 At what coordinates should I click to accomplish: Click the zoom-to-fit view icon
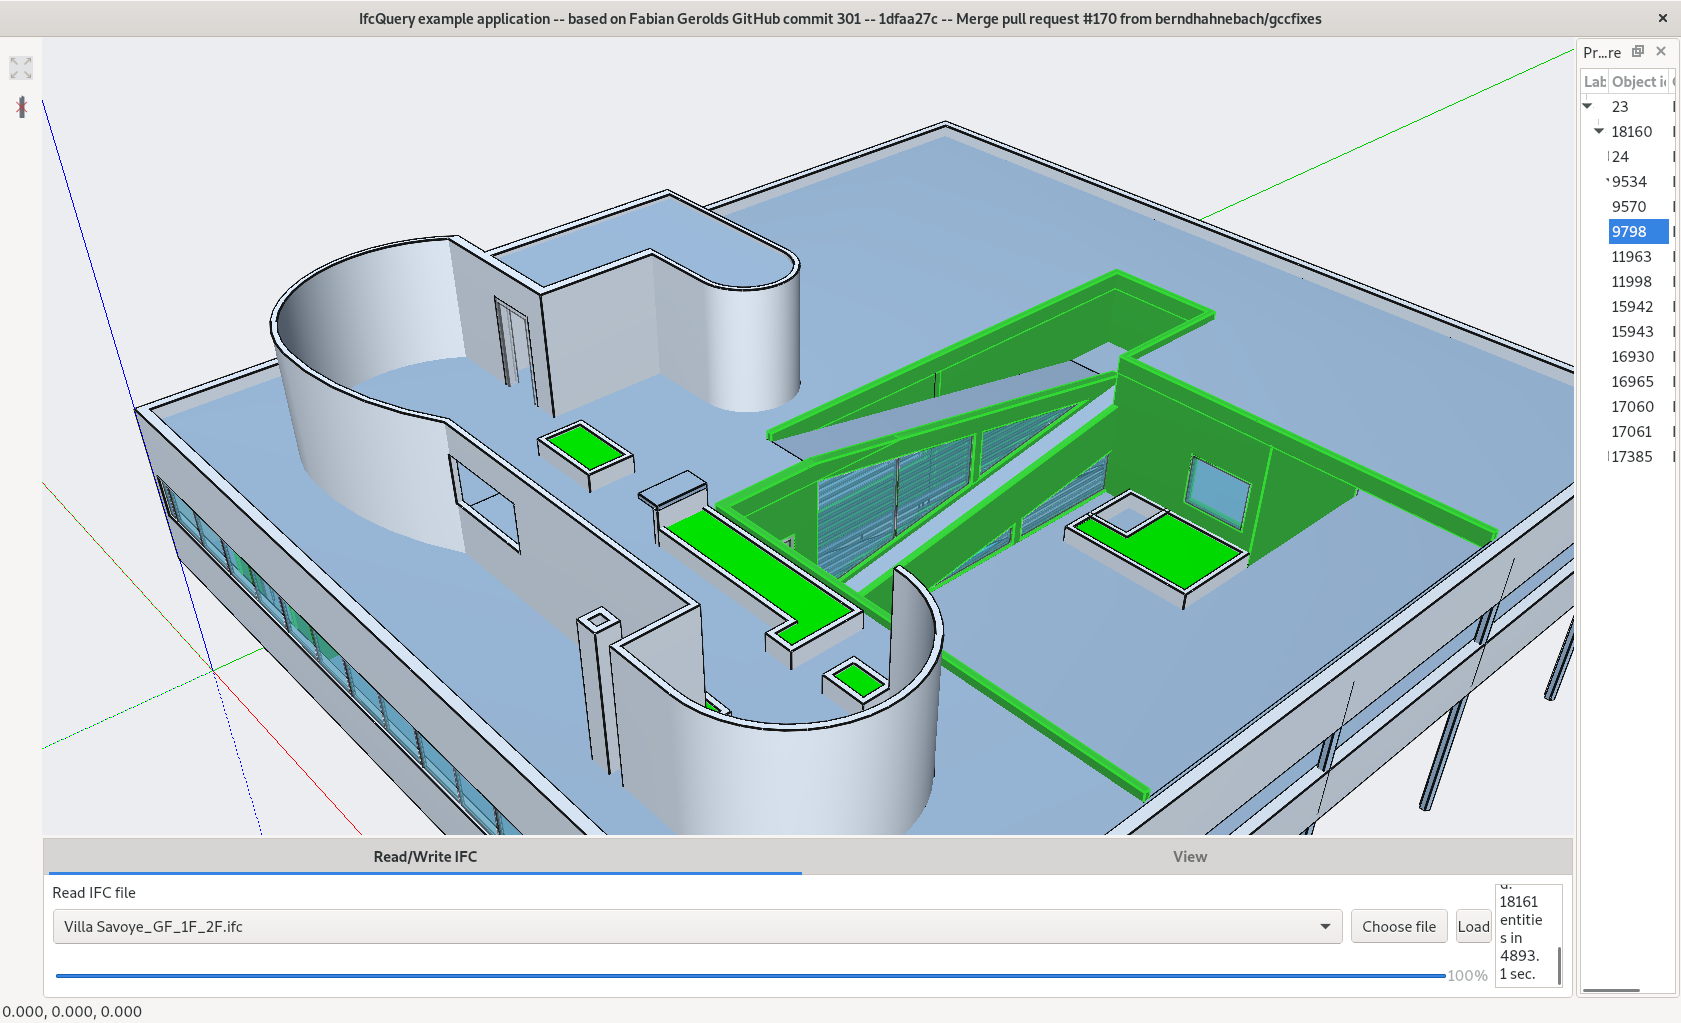pyautogui.click(x=20, y=67)
